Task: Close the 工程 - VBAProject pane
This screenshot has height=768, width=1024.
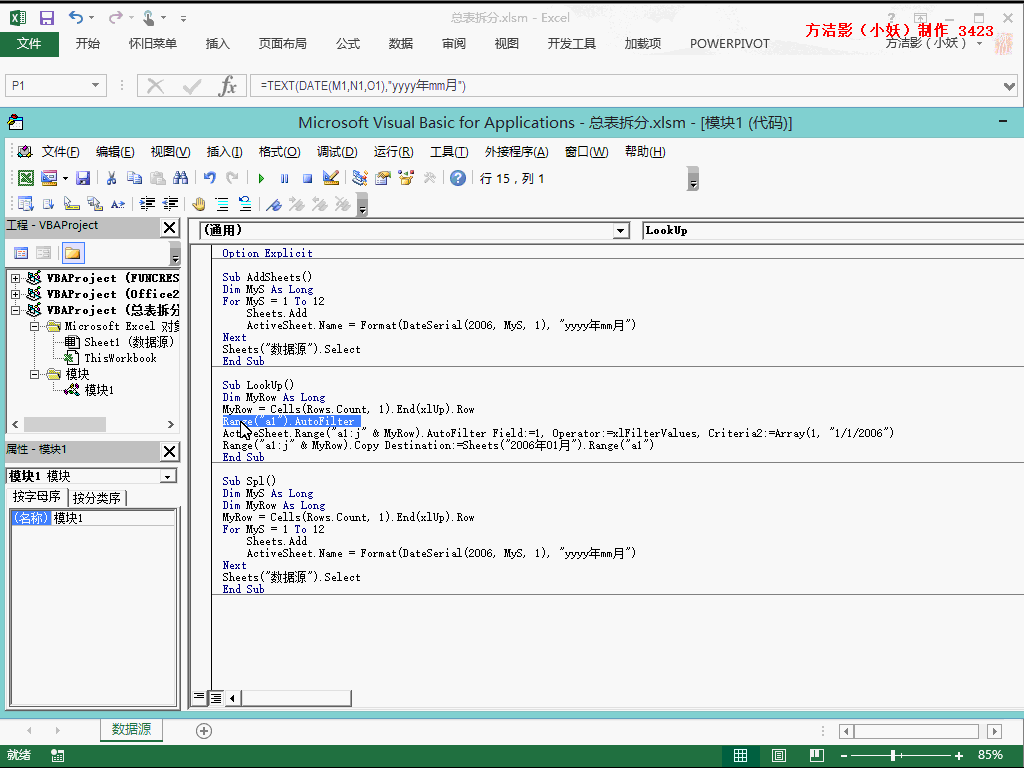Action: coord(169,227)
